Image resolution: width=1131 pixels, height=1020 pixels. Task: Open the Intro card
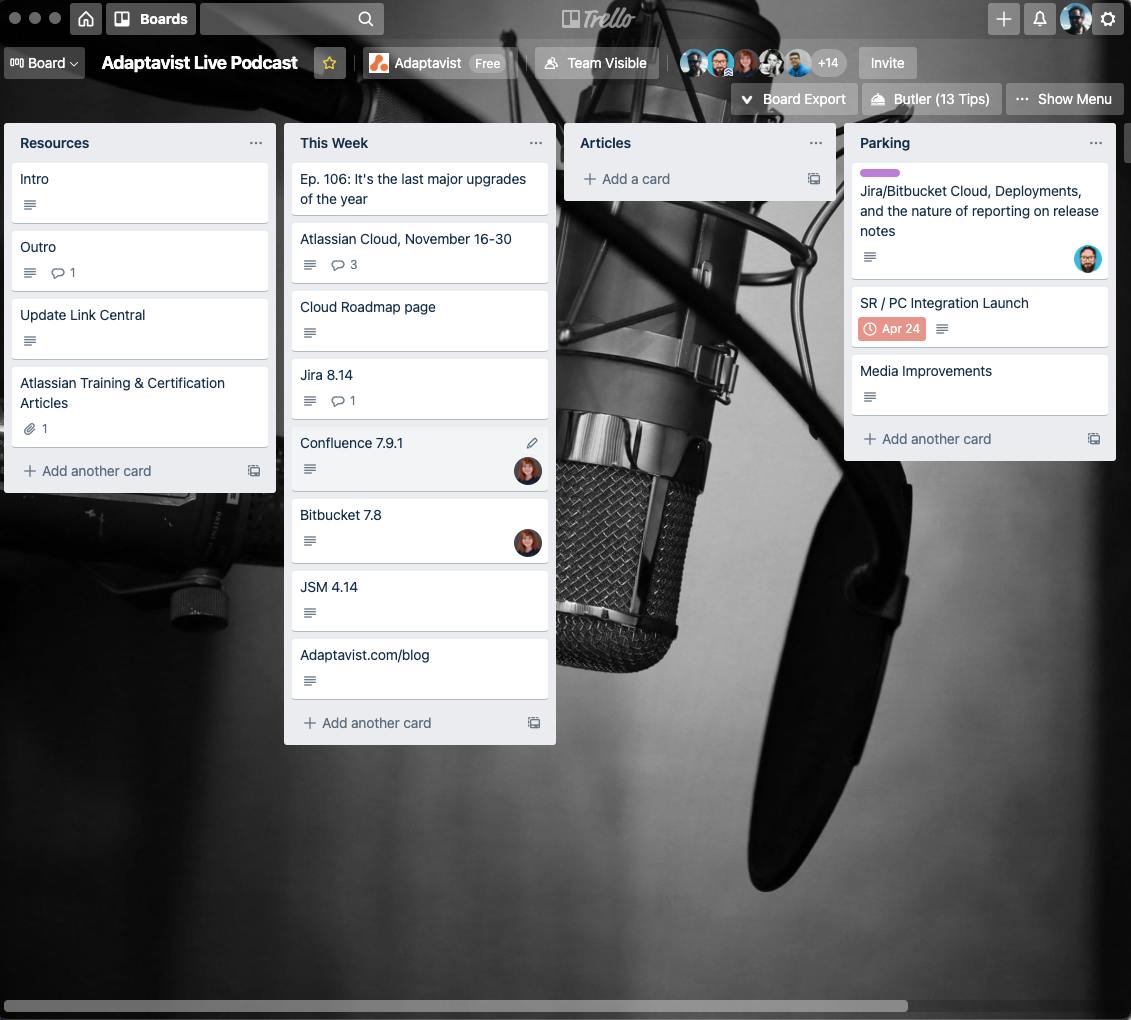140,192
